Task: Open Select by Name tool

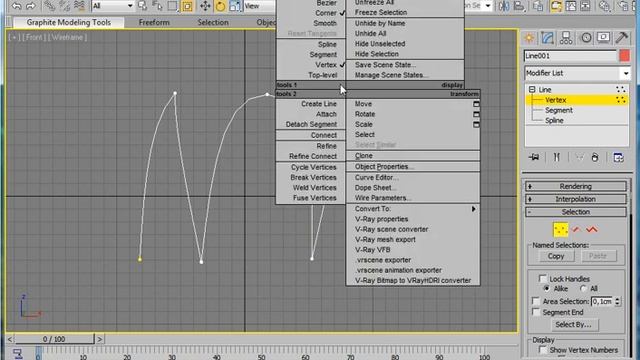Action: coord(158,6)
